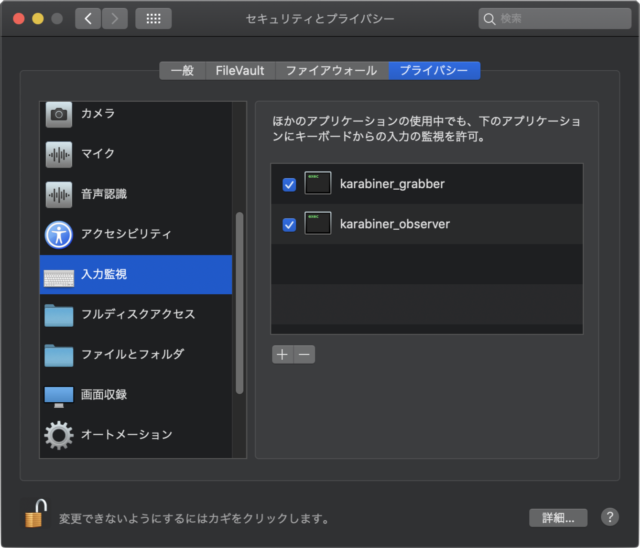The height and width of the screenshot is (548, 640).
Task: Click the privacy category list scrollbar
Action: (x=240, y=303)
